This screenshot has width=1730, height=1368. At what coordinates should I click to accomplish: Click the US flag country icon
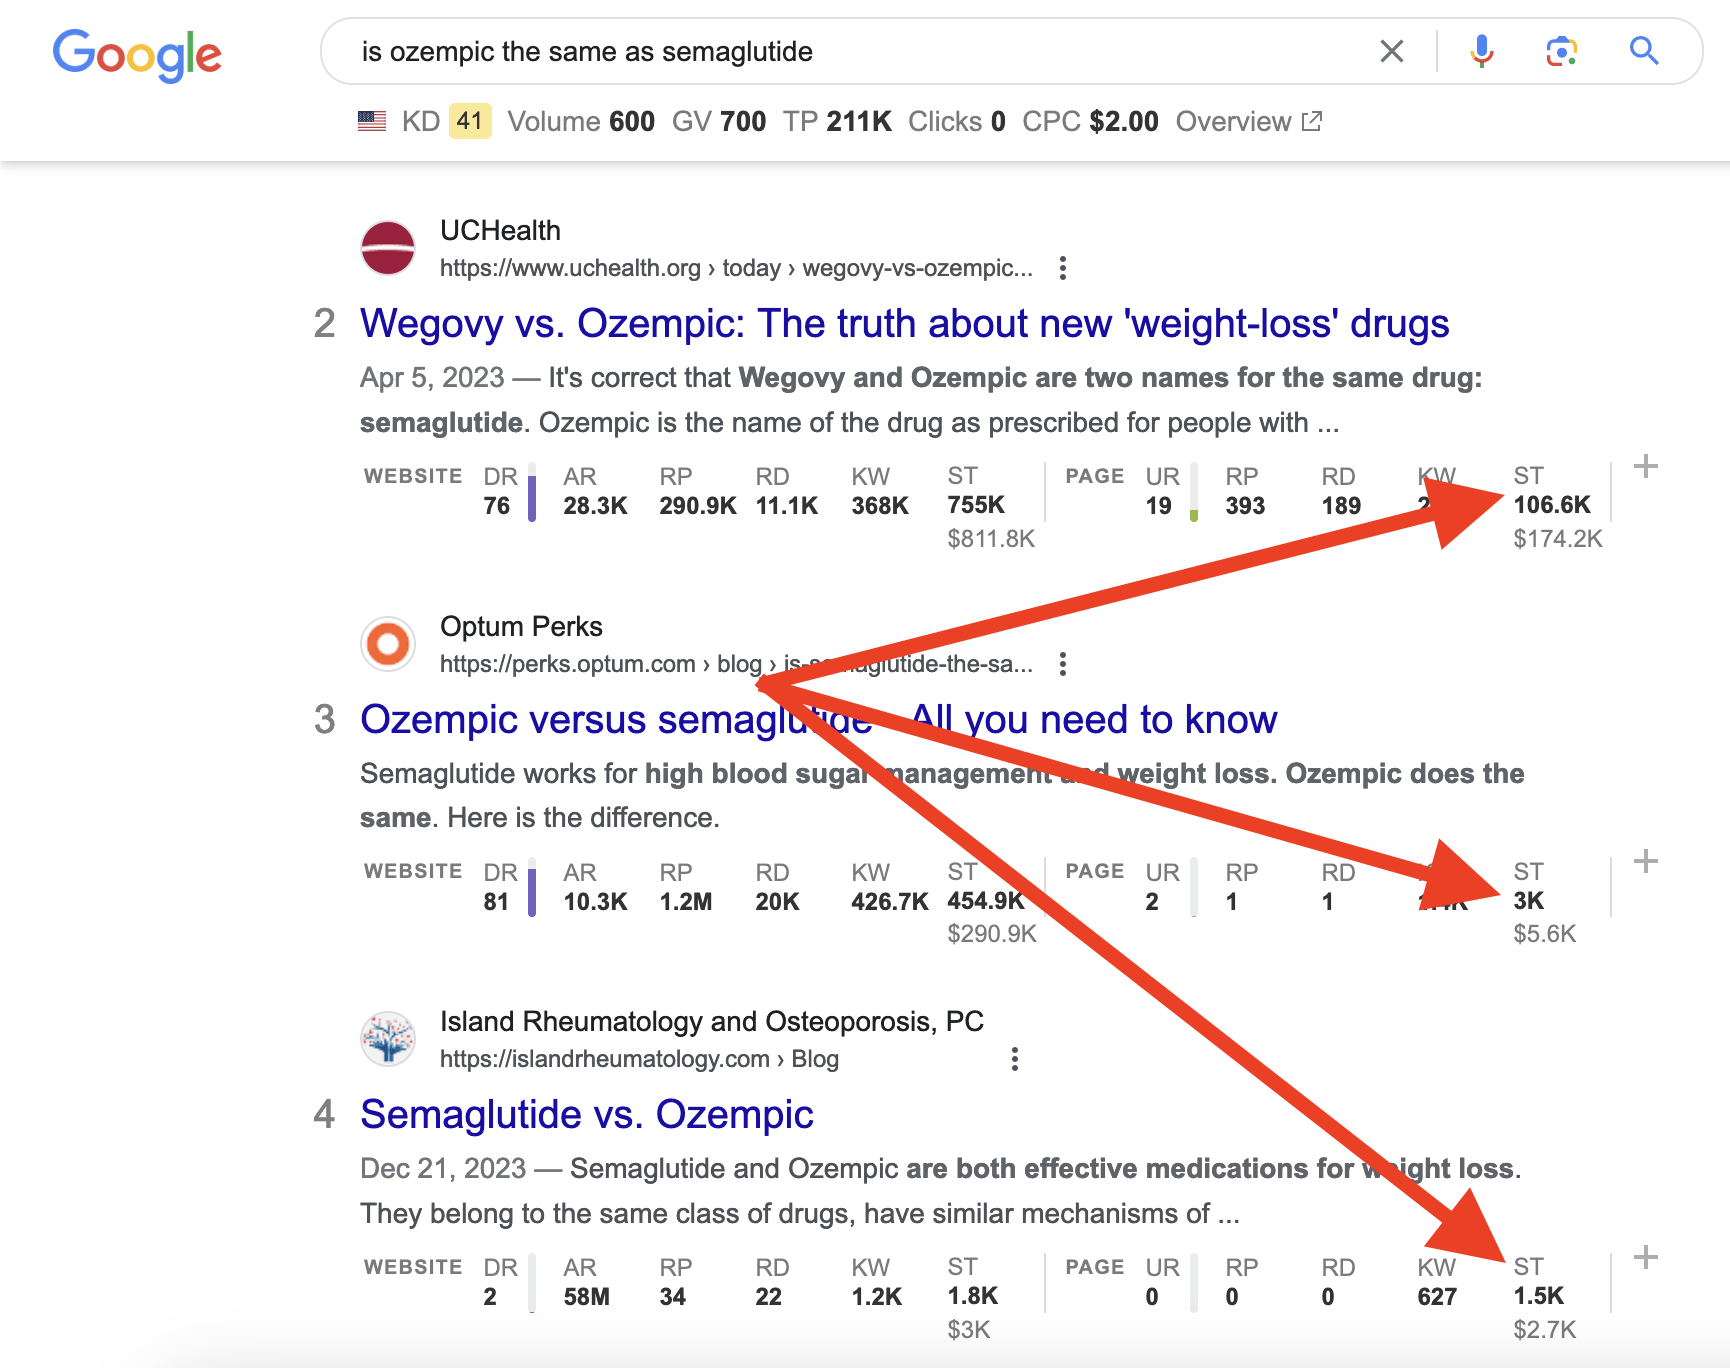pos(372,122)
